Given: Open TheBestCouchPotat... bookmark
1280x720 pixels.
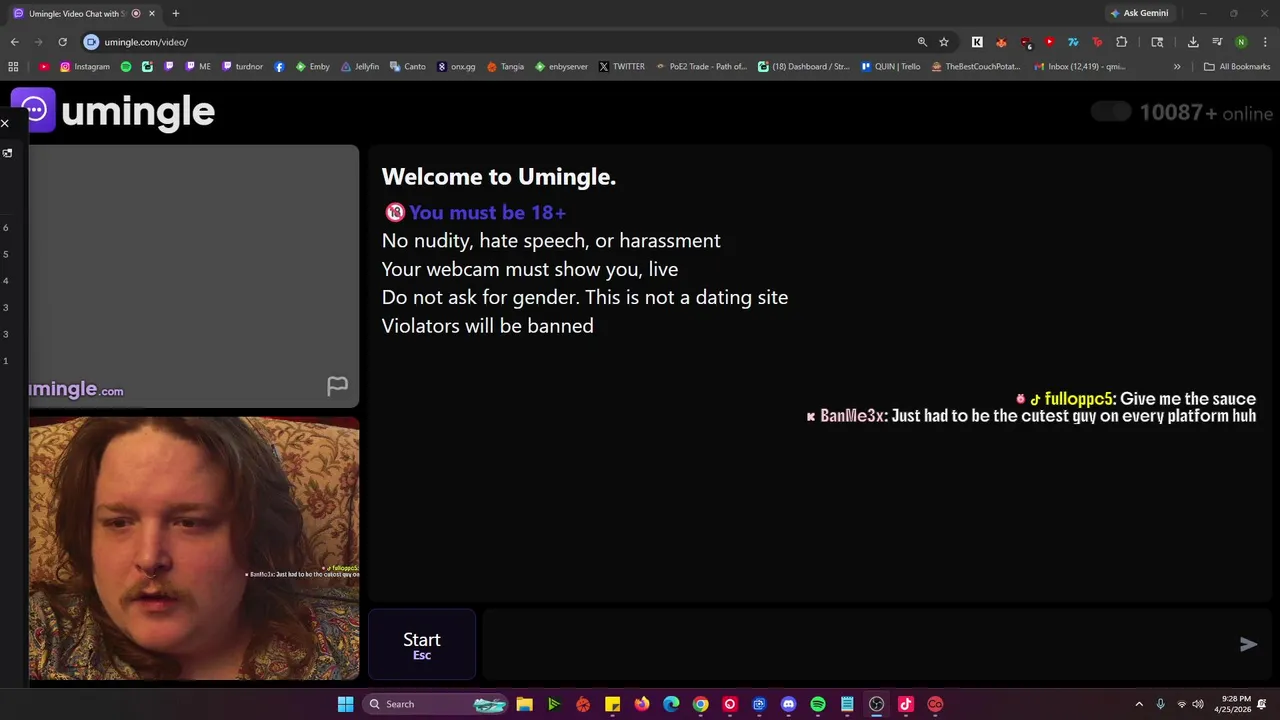Looking at the screenshot, I should pyautogui.click(x=975, y=67).
